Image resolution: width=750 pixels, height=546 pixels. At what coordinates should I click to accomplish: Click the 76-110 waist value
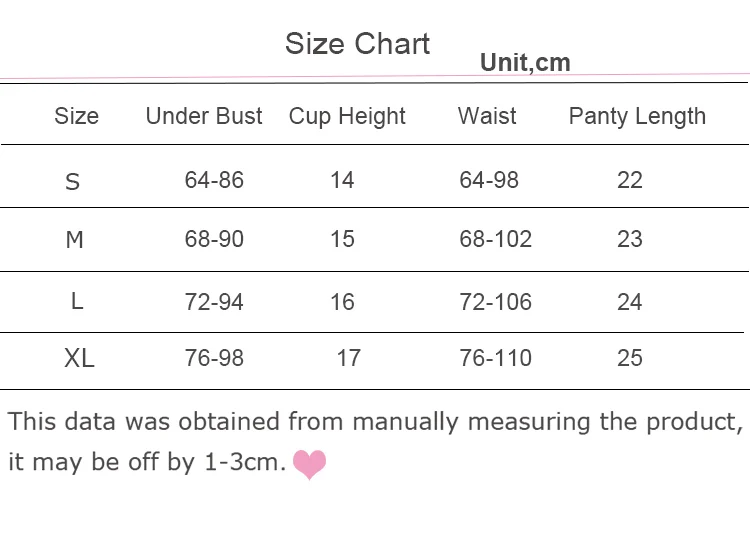coord(496,358)
